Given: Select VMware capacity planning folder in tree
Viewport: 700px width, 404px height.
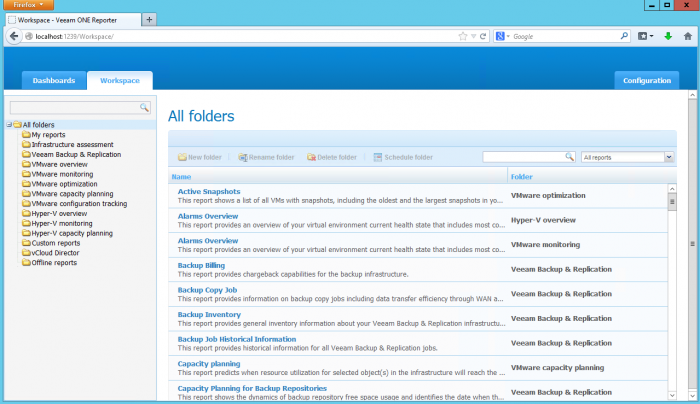Looking at the screenshot, I should tap(72, 193).
